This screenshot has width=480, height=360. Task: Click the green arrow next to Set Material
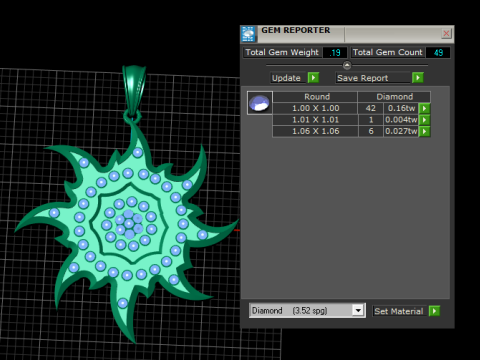click(x=434, y=311)
